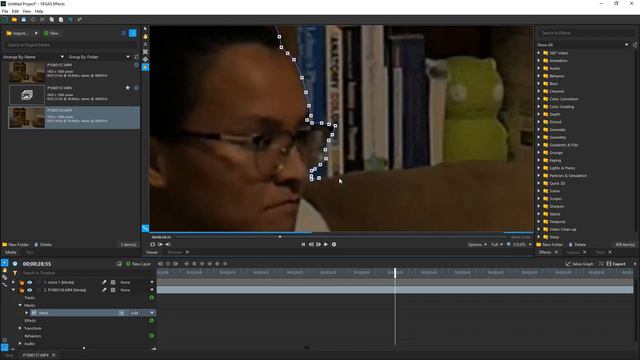Hide the P1080159.MP4 layer with eye icon
The height and width of the screenshot is (360, 640).
pos(29,290)
